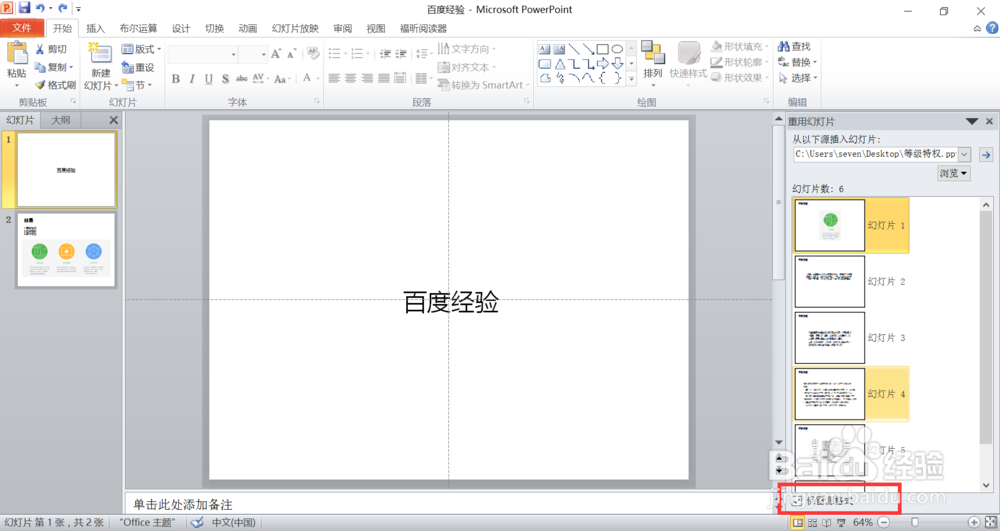Select the Rectangle shape in gallery
The height and width of the screenshot is (531, 1000).
(x=602, y=49)
